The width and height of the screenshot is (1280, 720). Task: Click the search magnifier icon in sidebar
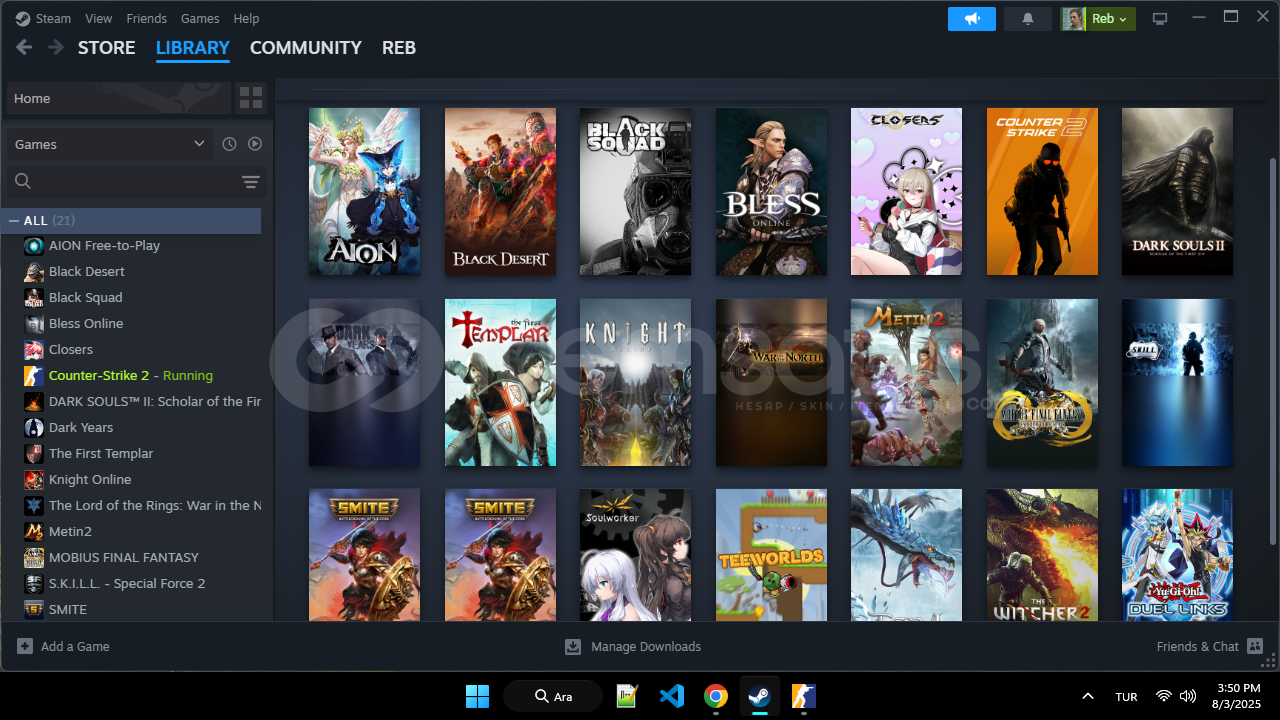(23, 181)
